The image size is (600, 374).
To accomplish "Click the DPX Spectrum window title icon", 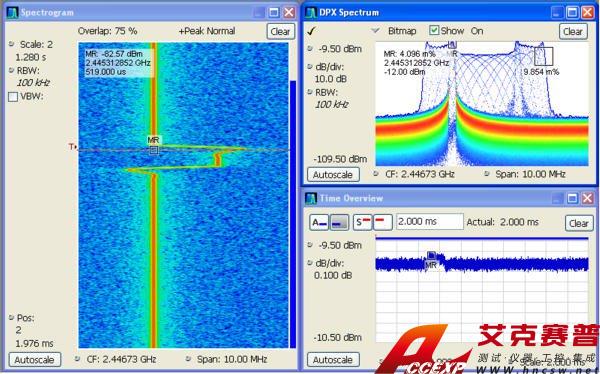I will click(311, 13).
